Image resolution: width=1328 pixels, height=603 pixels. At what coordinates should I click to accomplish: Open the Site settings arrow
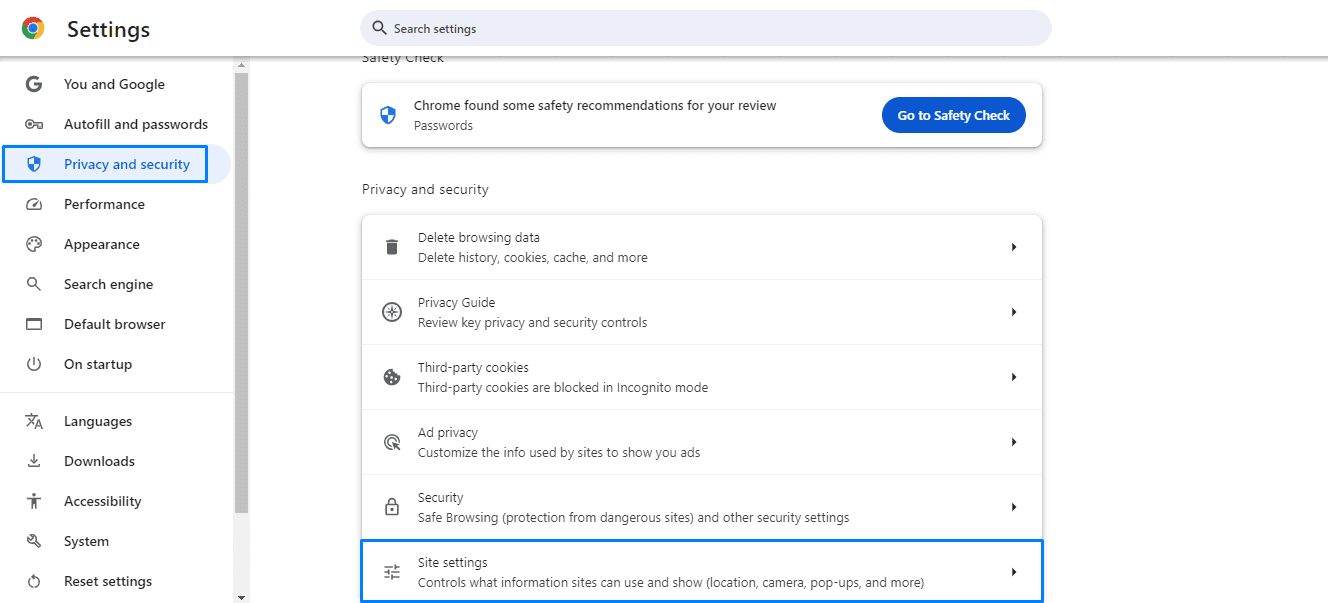pyautogui.click(x=1013, y=572)
